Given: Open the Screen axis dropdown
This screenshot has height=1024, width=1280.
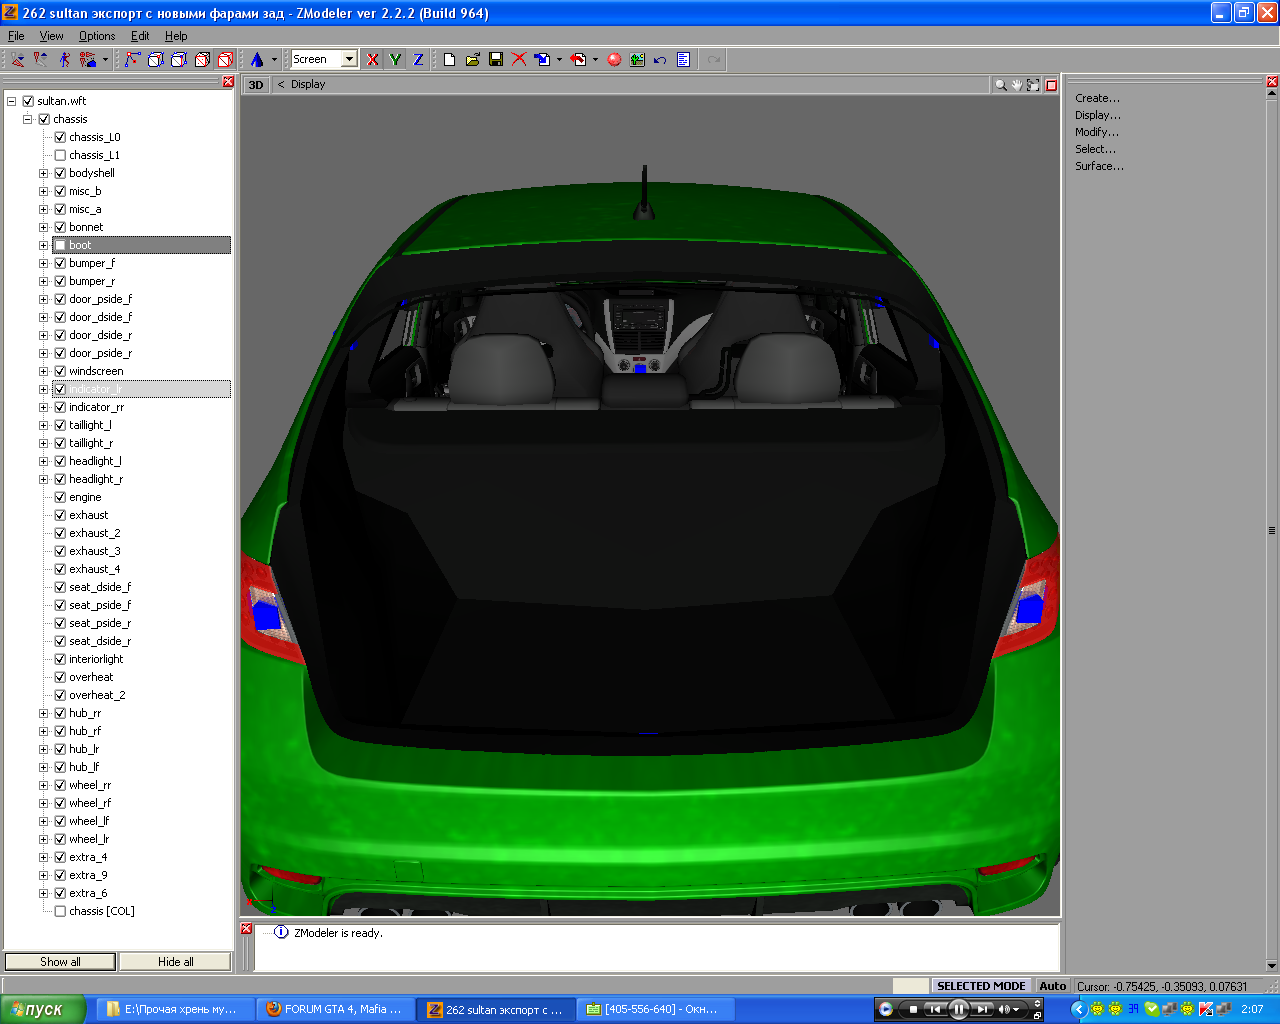Looking at the screenshot, I should pyautogui.click(x=349, y=60).
